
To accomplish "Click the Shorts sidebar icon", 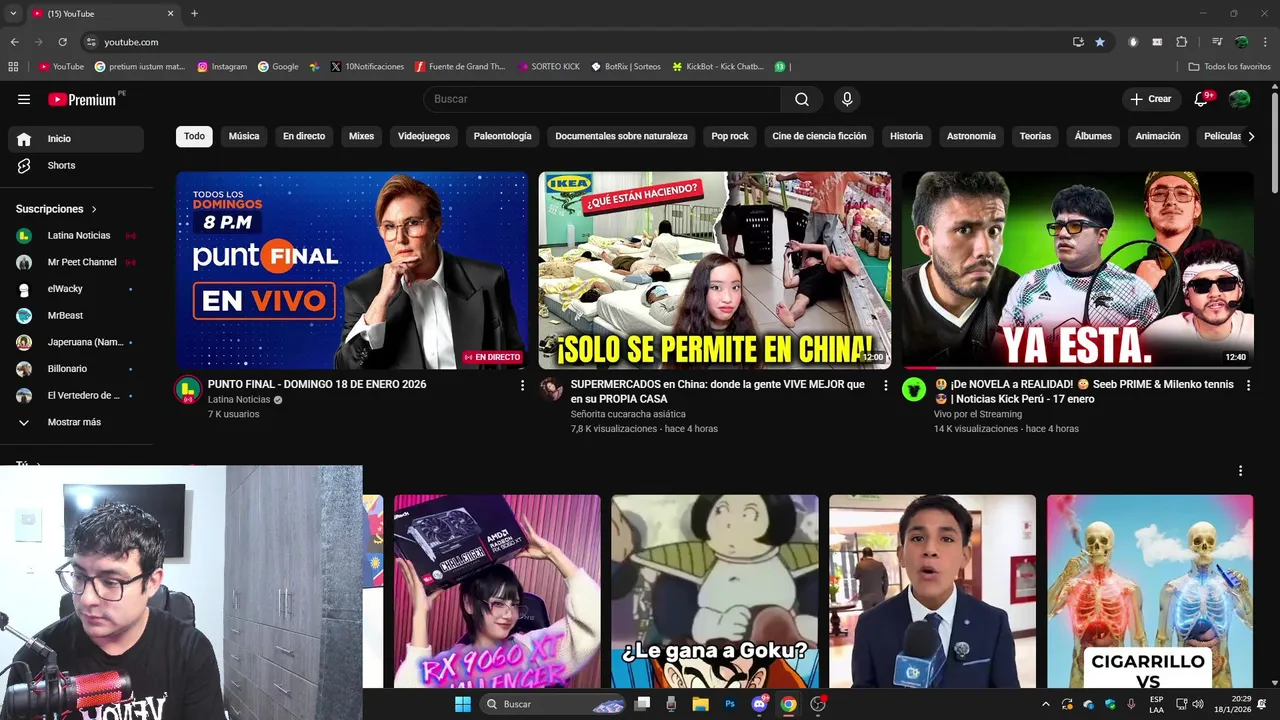I will [24, 165].
